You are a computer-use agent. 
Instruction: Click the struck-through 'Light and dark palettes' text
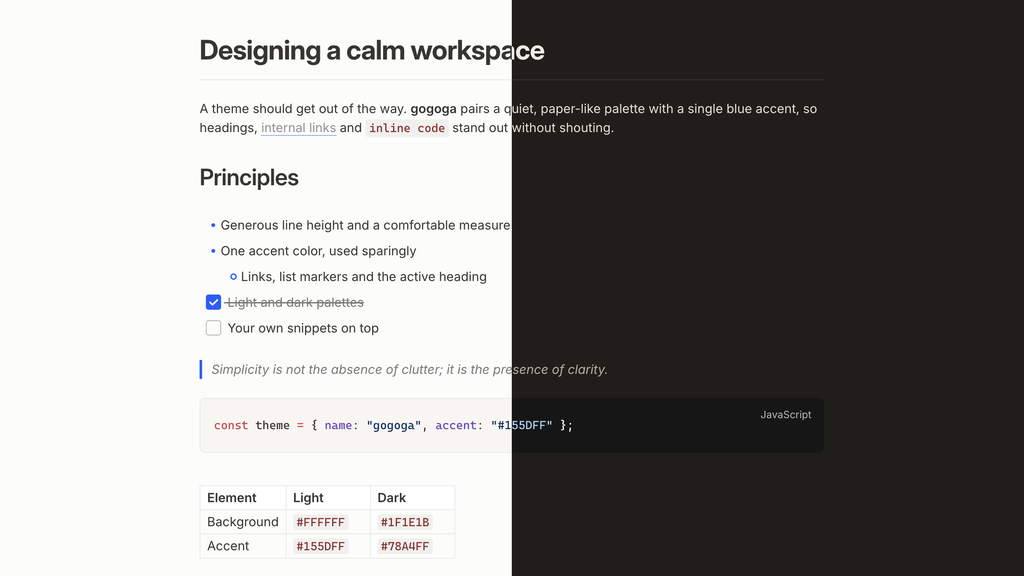[x=295, y=302]
